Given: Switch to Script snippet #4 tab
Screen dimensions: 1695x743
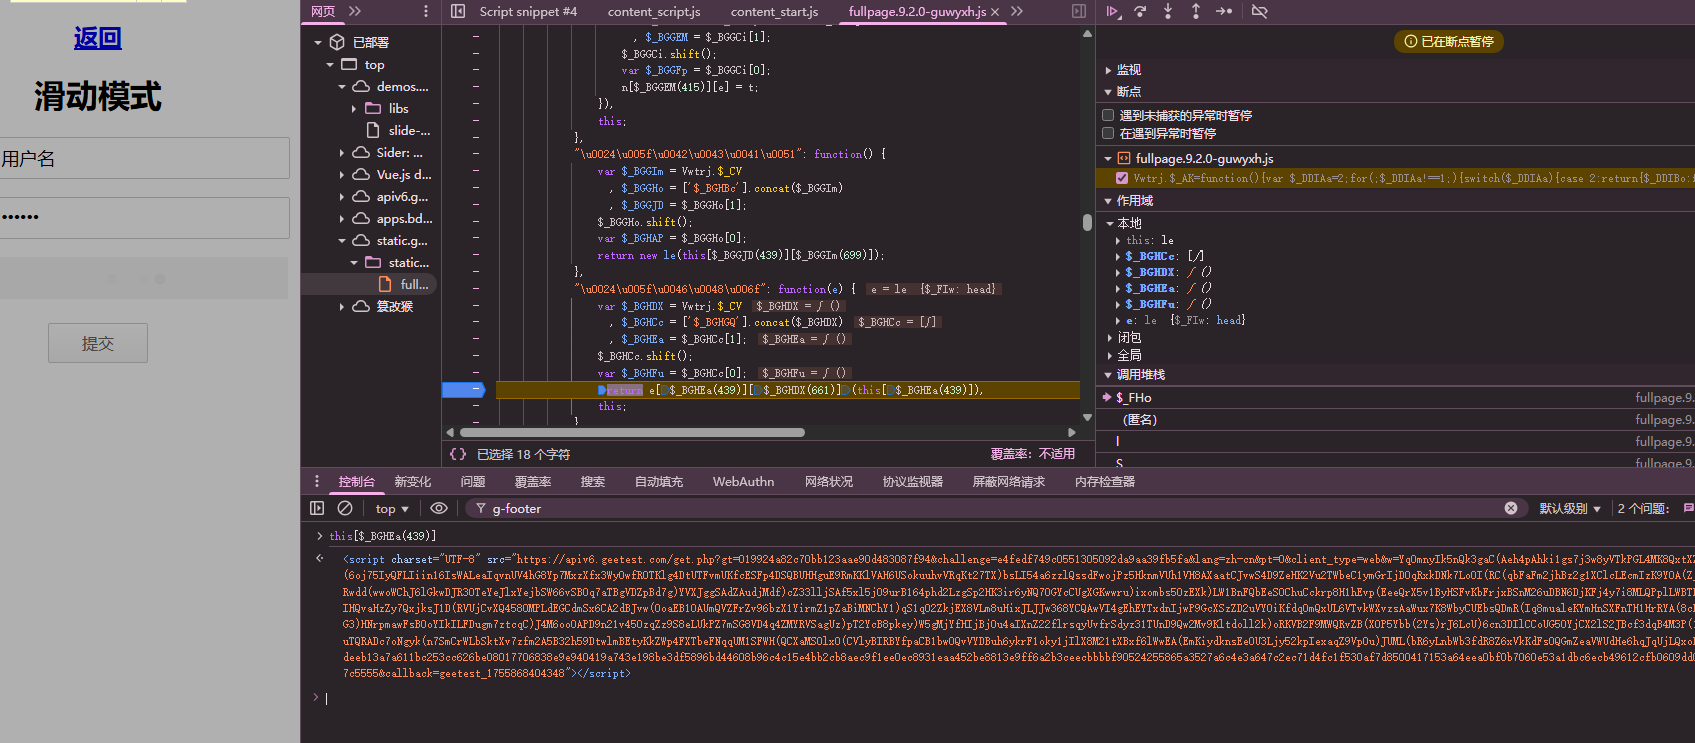Looking at the screenshot, I should click(528, 11).
